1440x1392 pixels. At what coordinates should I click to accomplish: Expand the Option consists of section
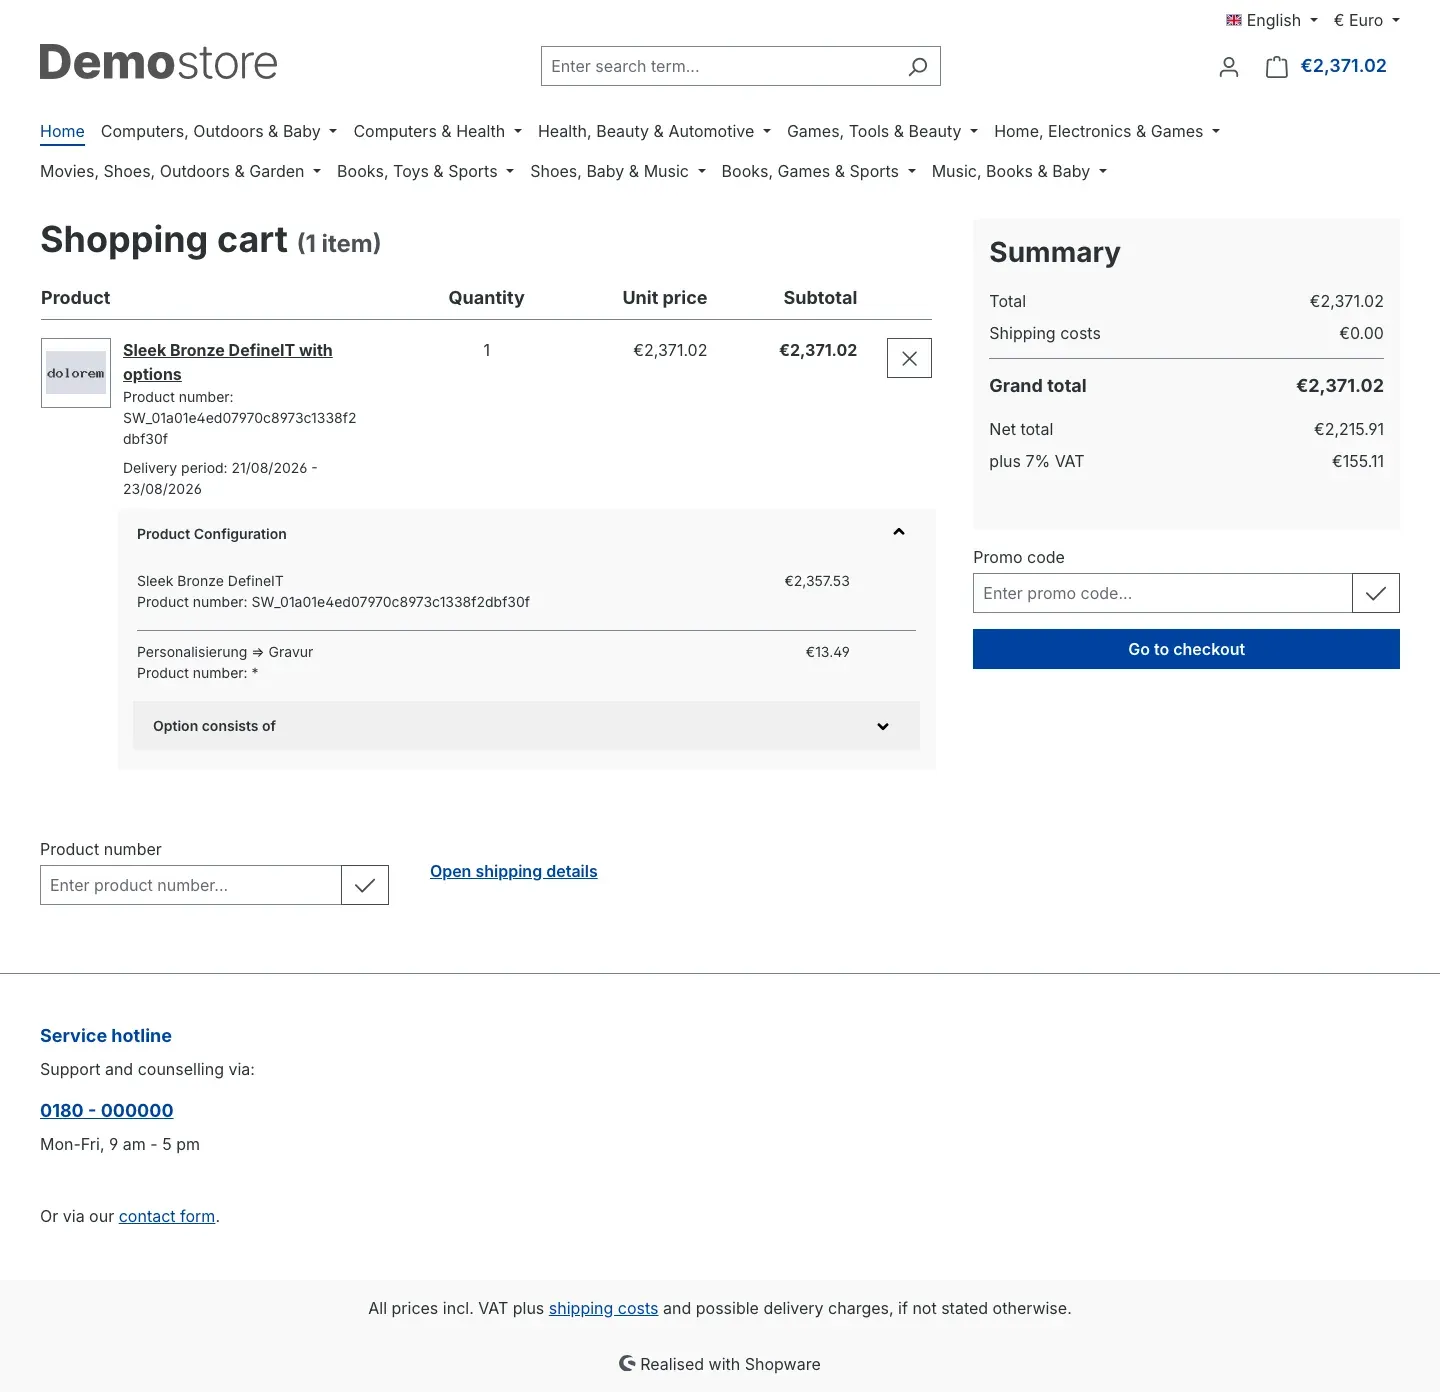pos(882,726)
